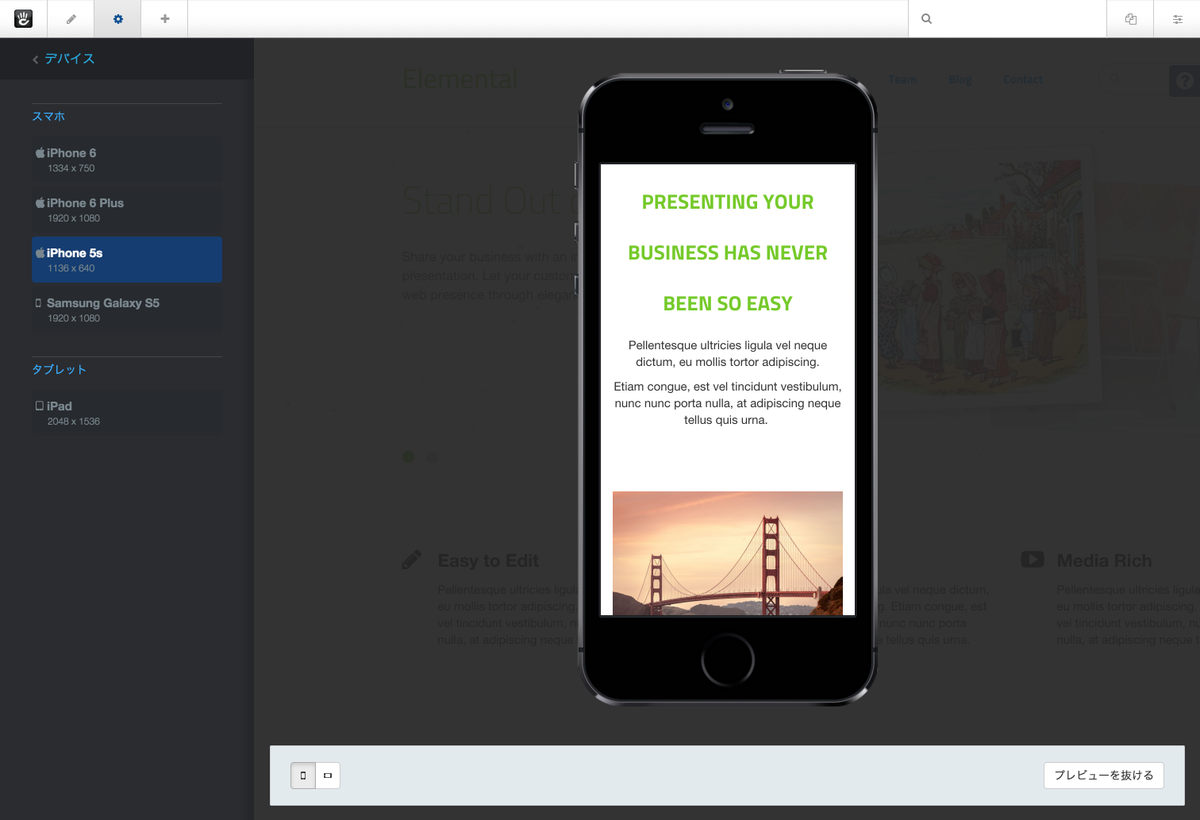Open the pages sitemap icon in toolbar
The image size is (1200, 820).
[x=1130, y=19]
